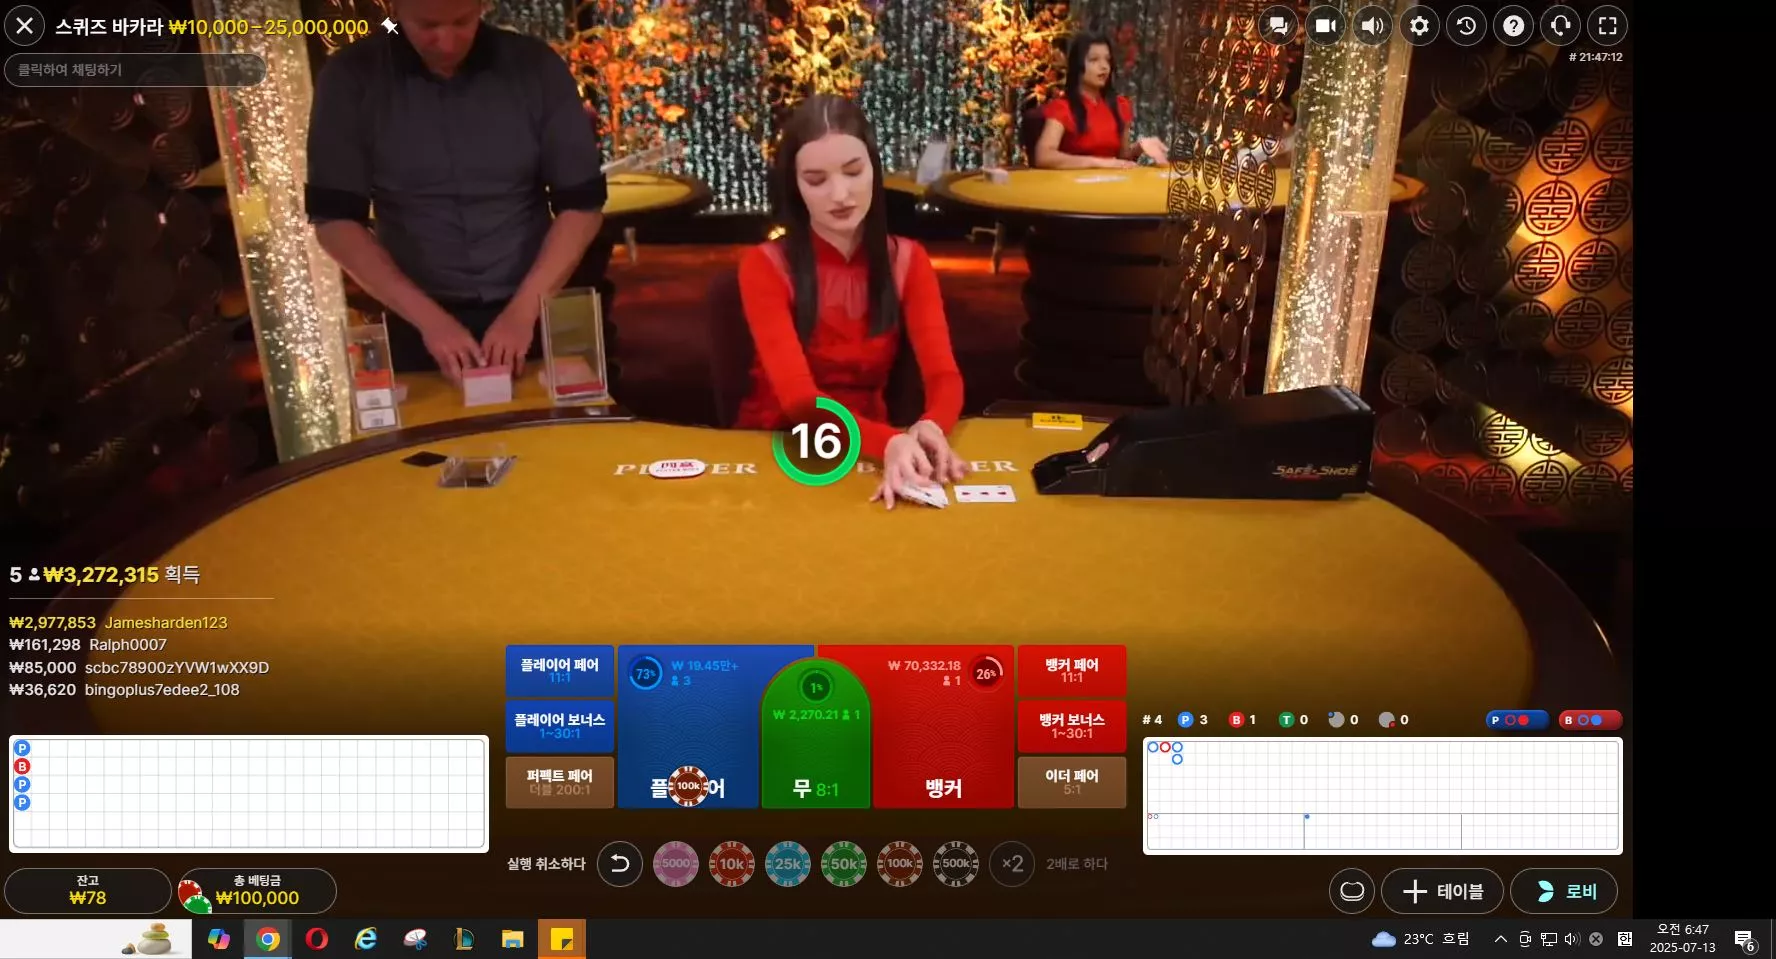Image resolution: width=1776 pixels, height=959 pixels.
Task: Bet on 뱅커 페어 11:1
Action: (x=1071, y=670)
